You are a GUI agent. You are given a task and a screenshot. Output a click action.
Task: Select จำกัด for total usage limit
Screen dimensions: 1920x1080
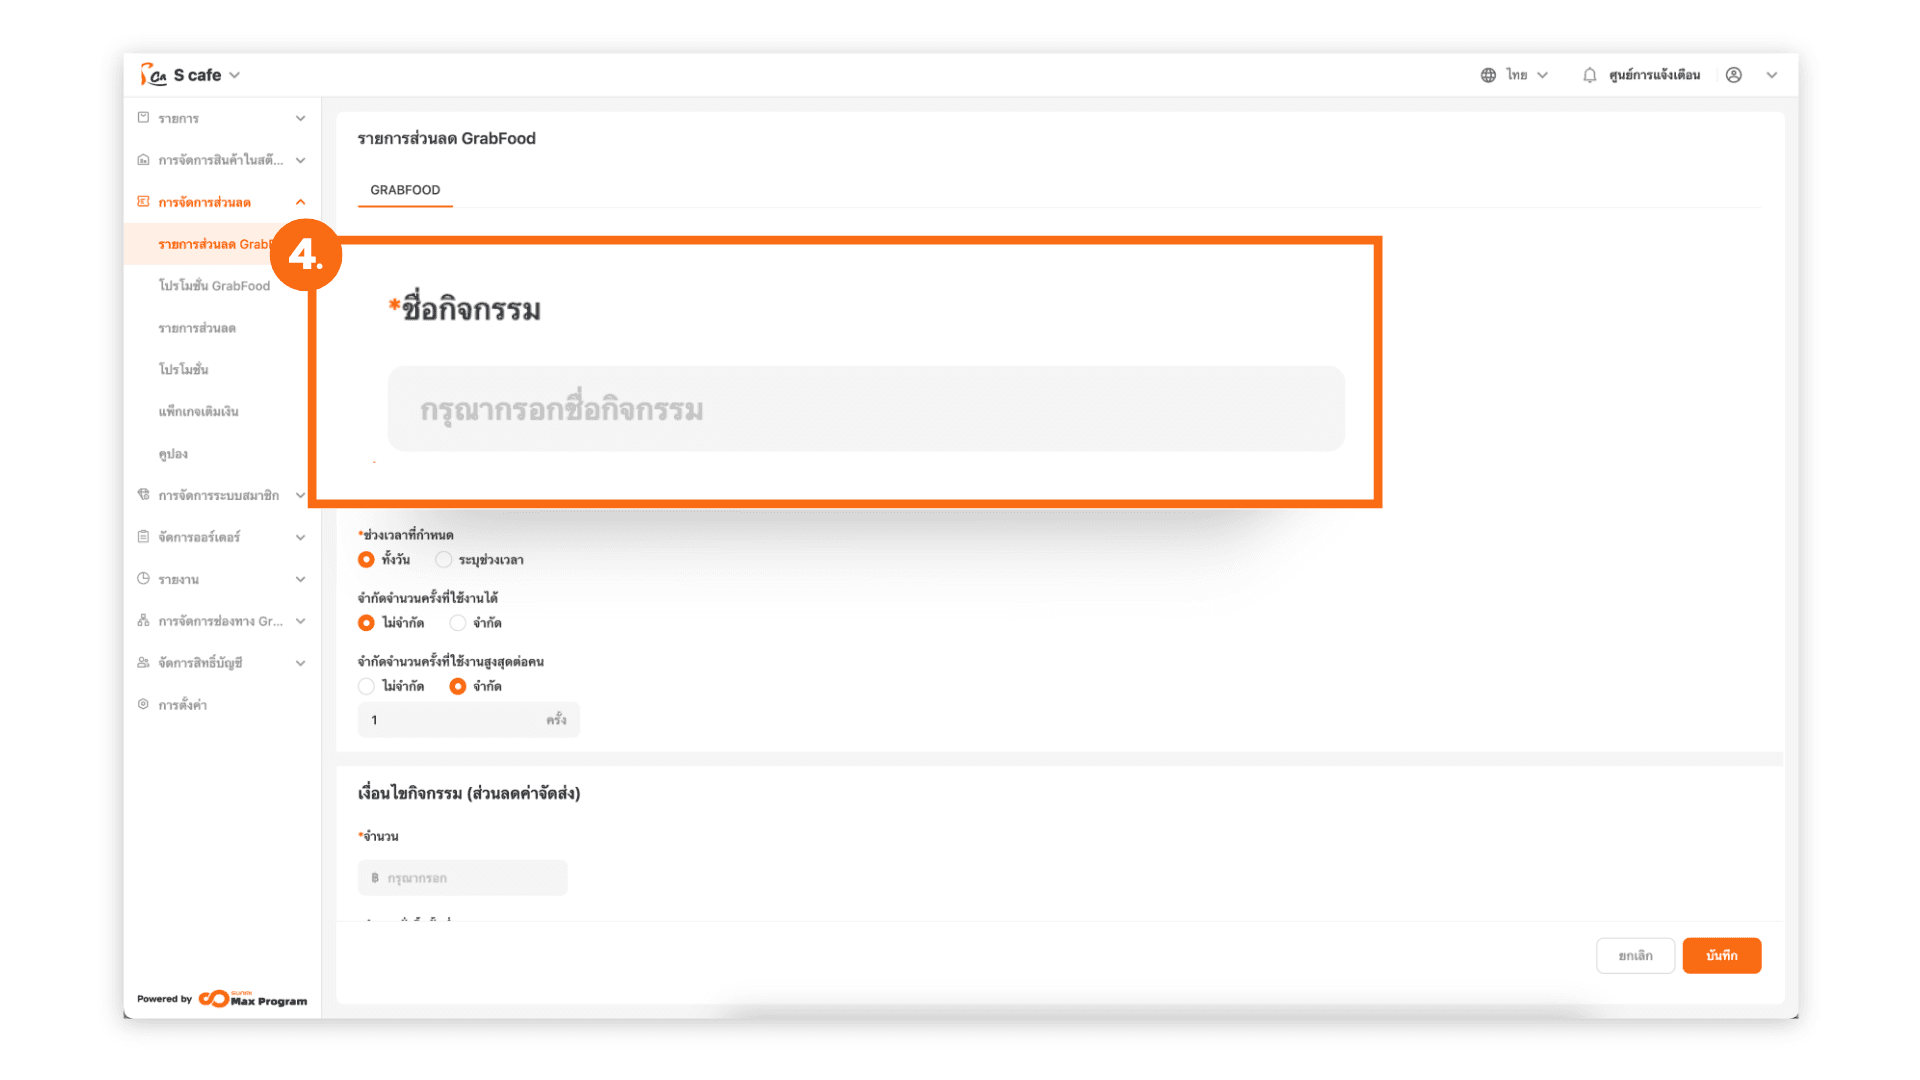click(458, 623)
